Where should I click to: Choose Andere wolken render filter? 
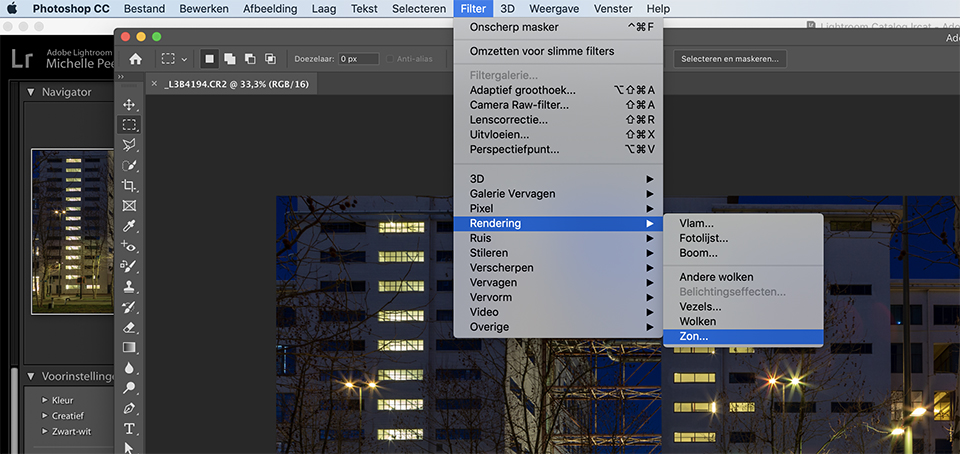point(743,277)
